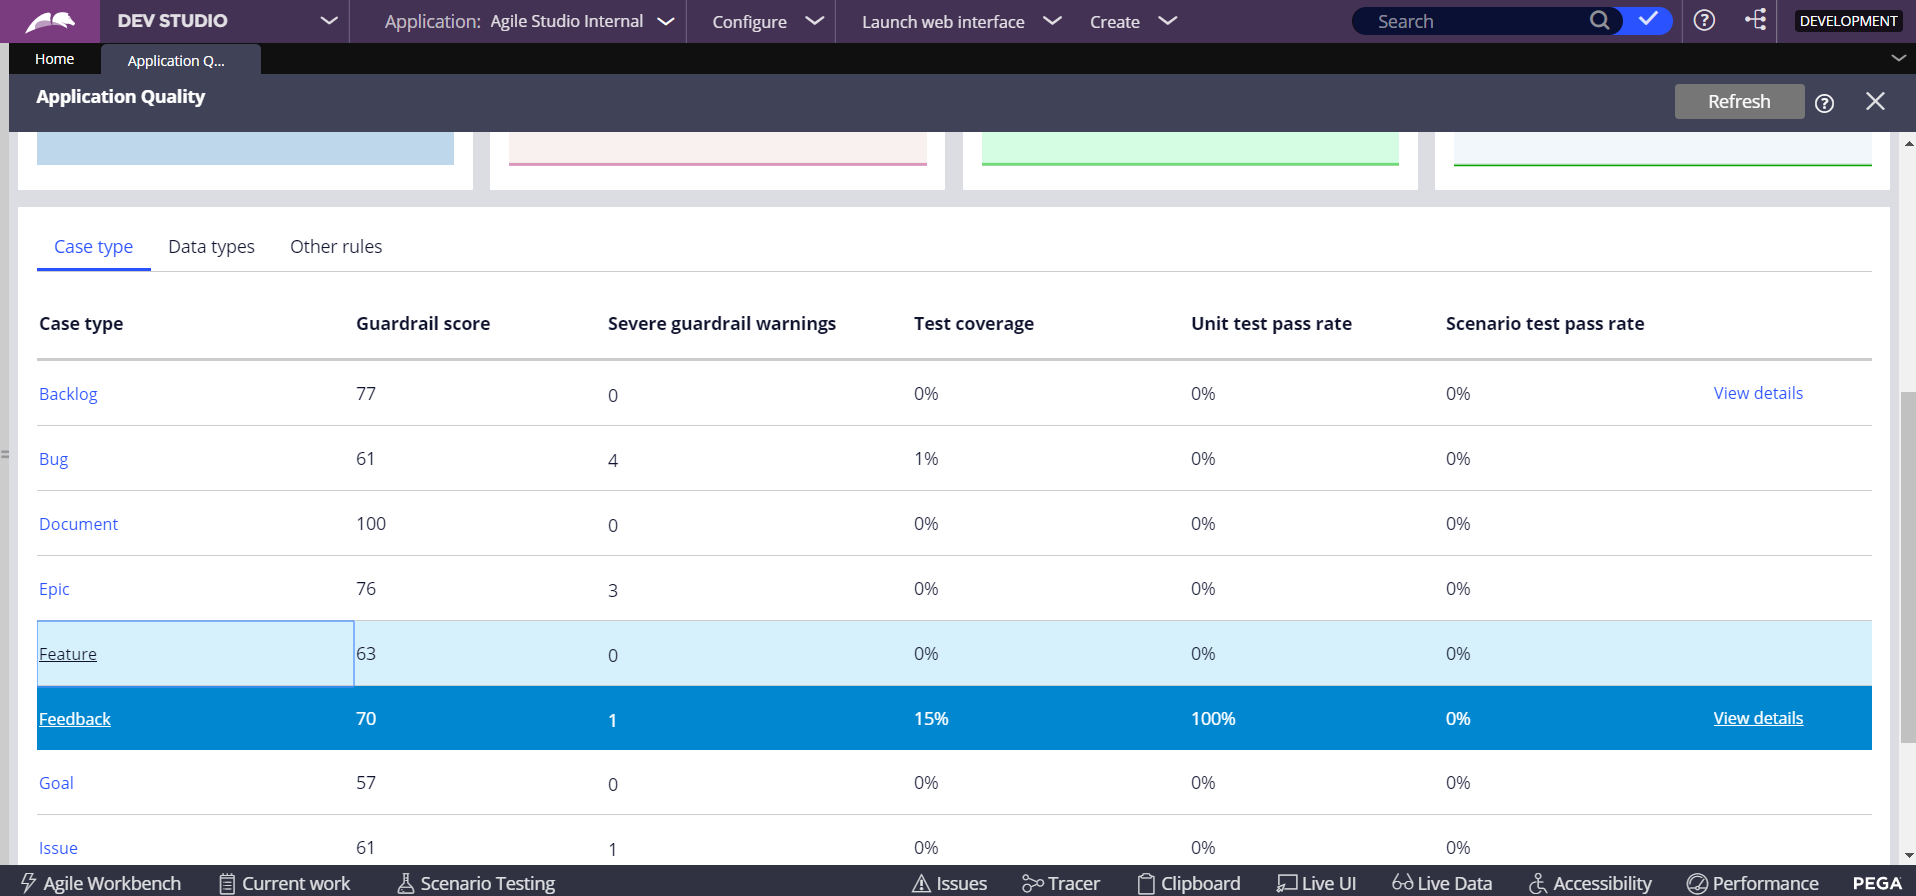Click Feedback's 100% unit test pass rate

[x=1213, y=719]
